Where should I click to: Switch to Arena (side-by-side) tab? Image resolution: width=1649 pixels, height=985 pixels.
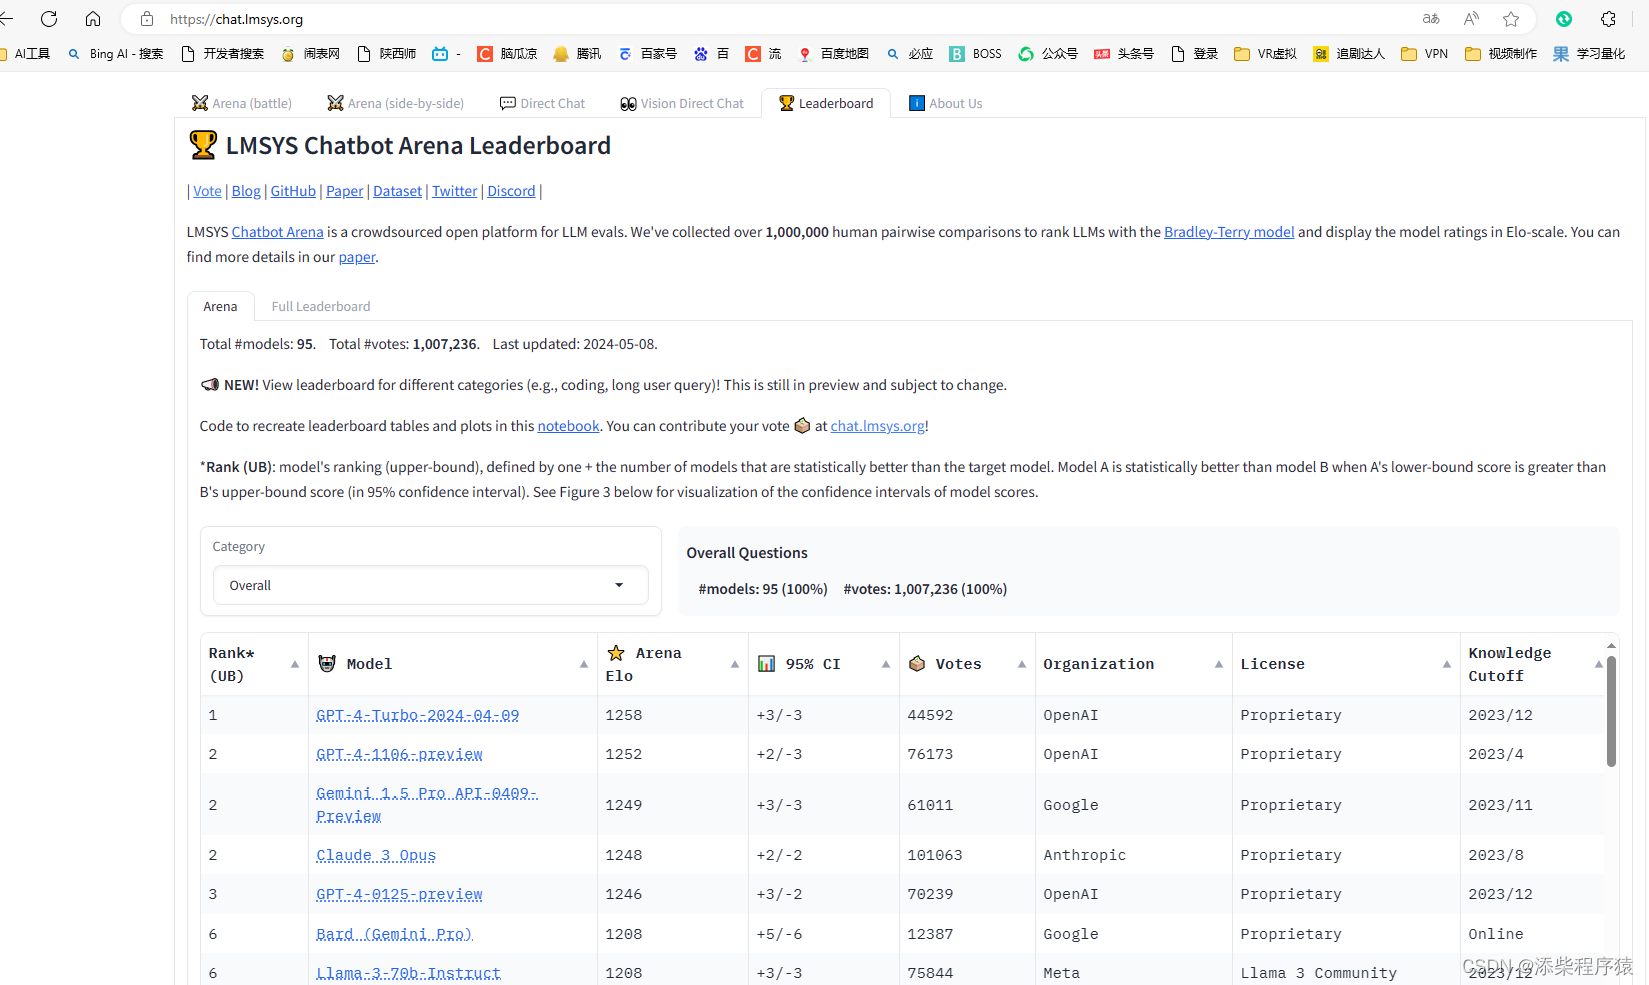pos(395,103)
